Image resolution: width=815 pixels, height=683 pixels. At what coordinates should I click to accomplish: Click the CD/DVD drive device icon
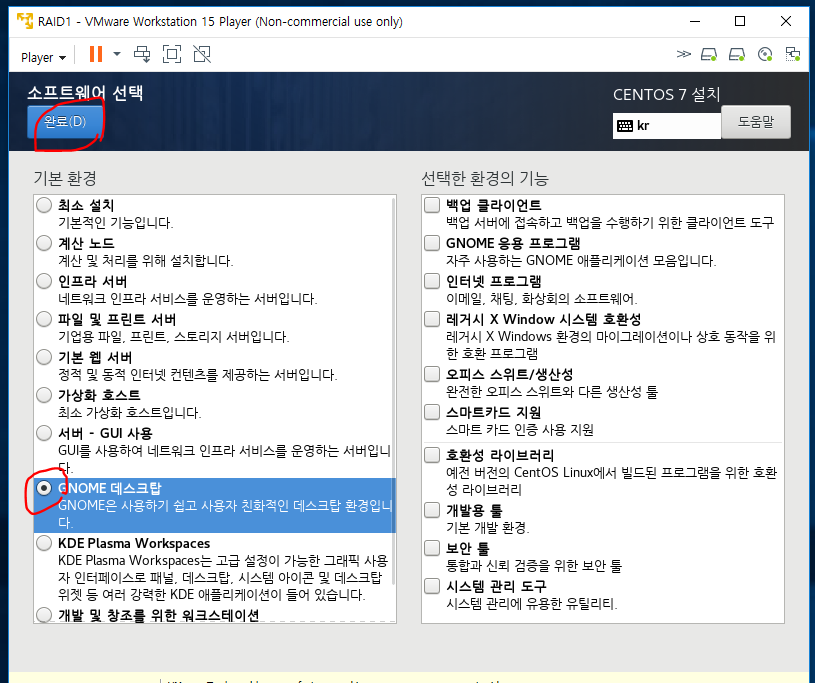(x=765, y=55)
